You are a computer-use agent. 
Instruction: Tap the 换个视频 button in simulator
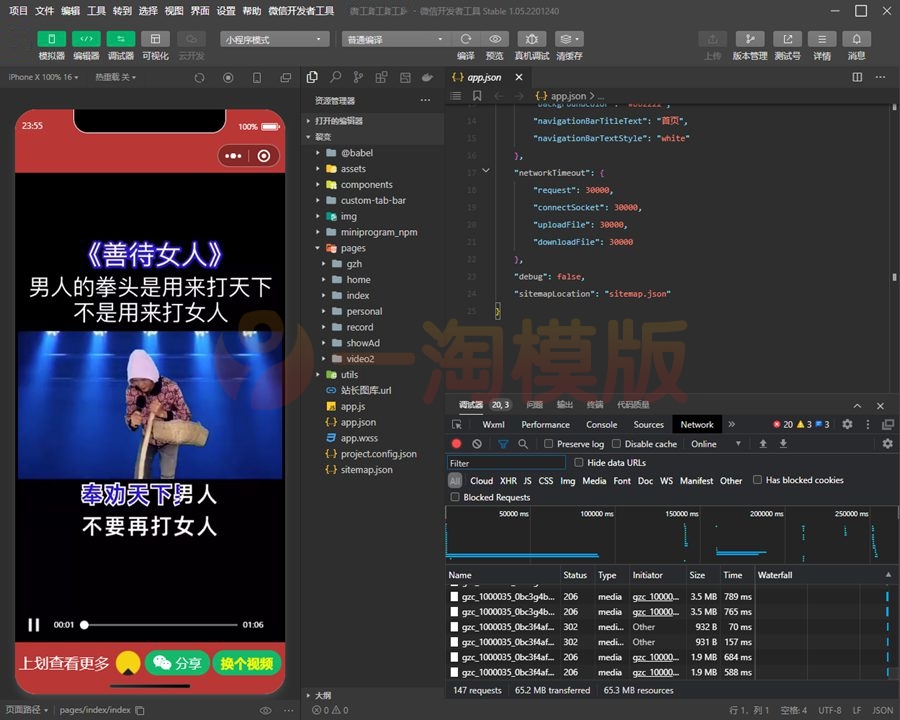click(247, 664)
